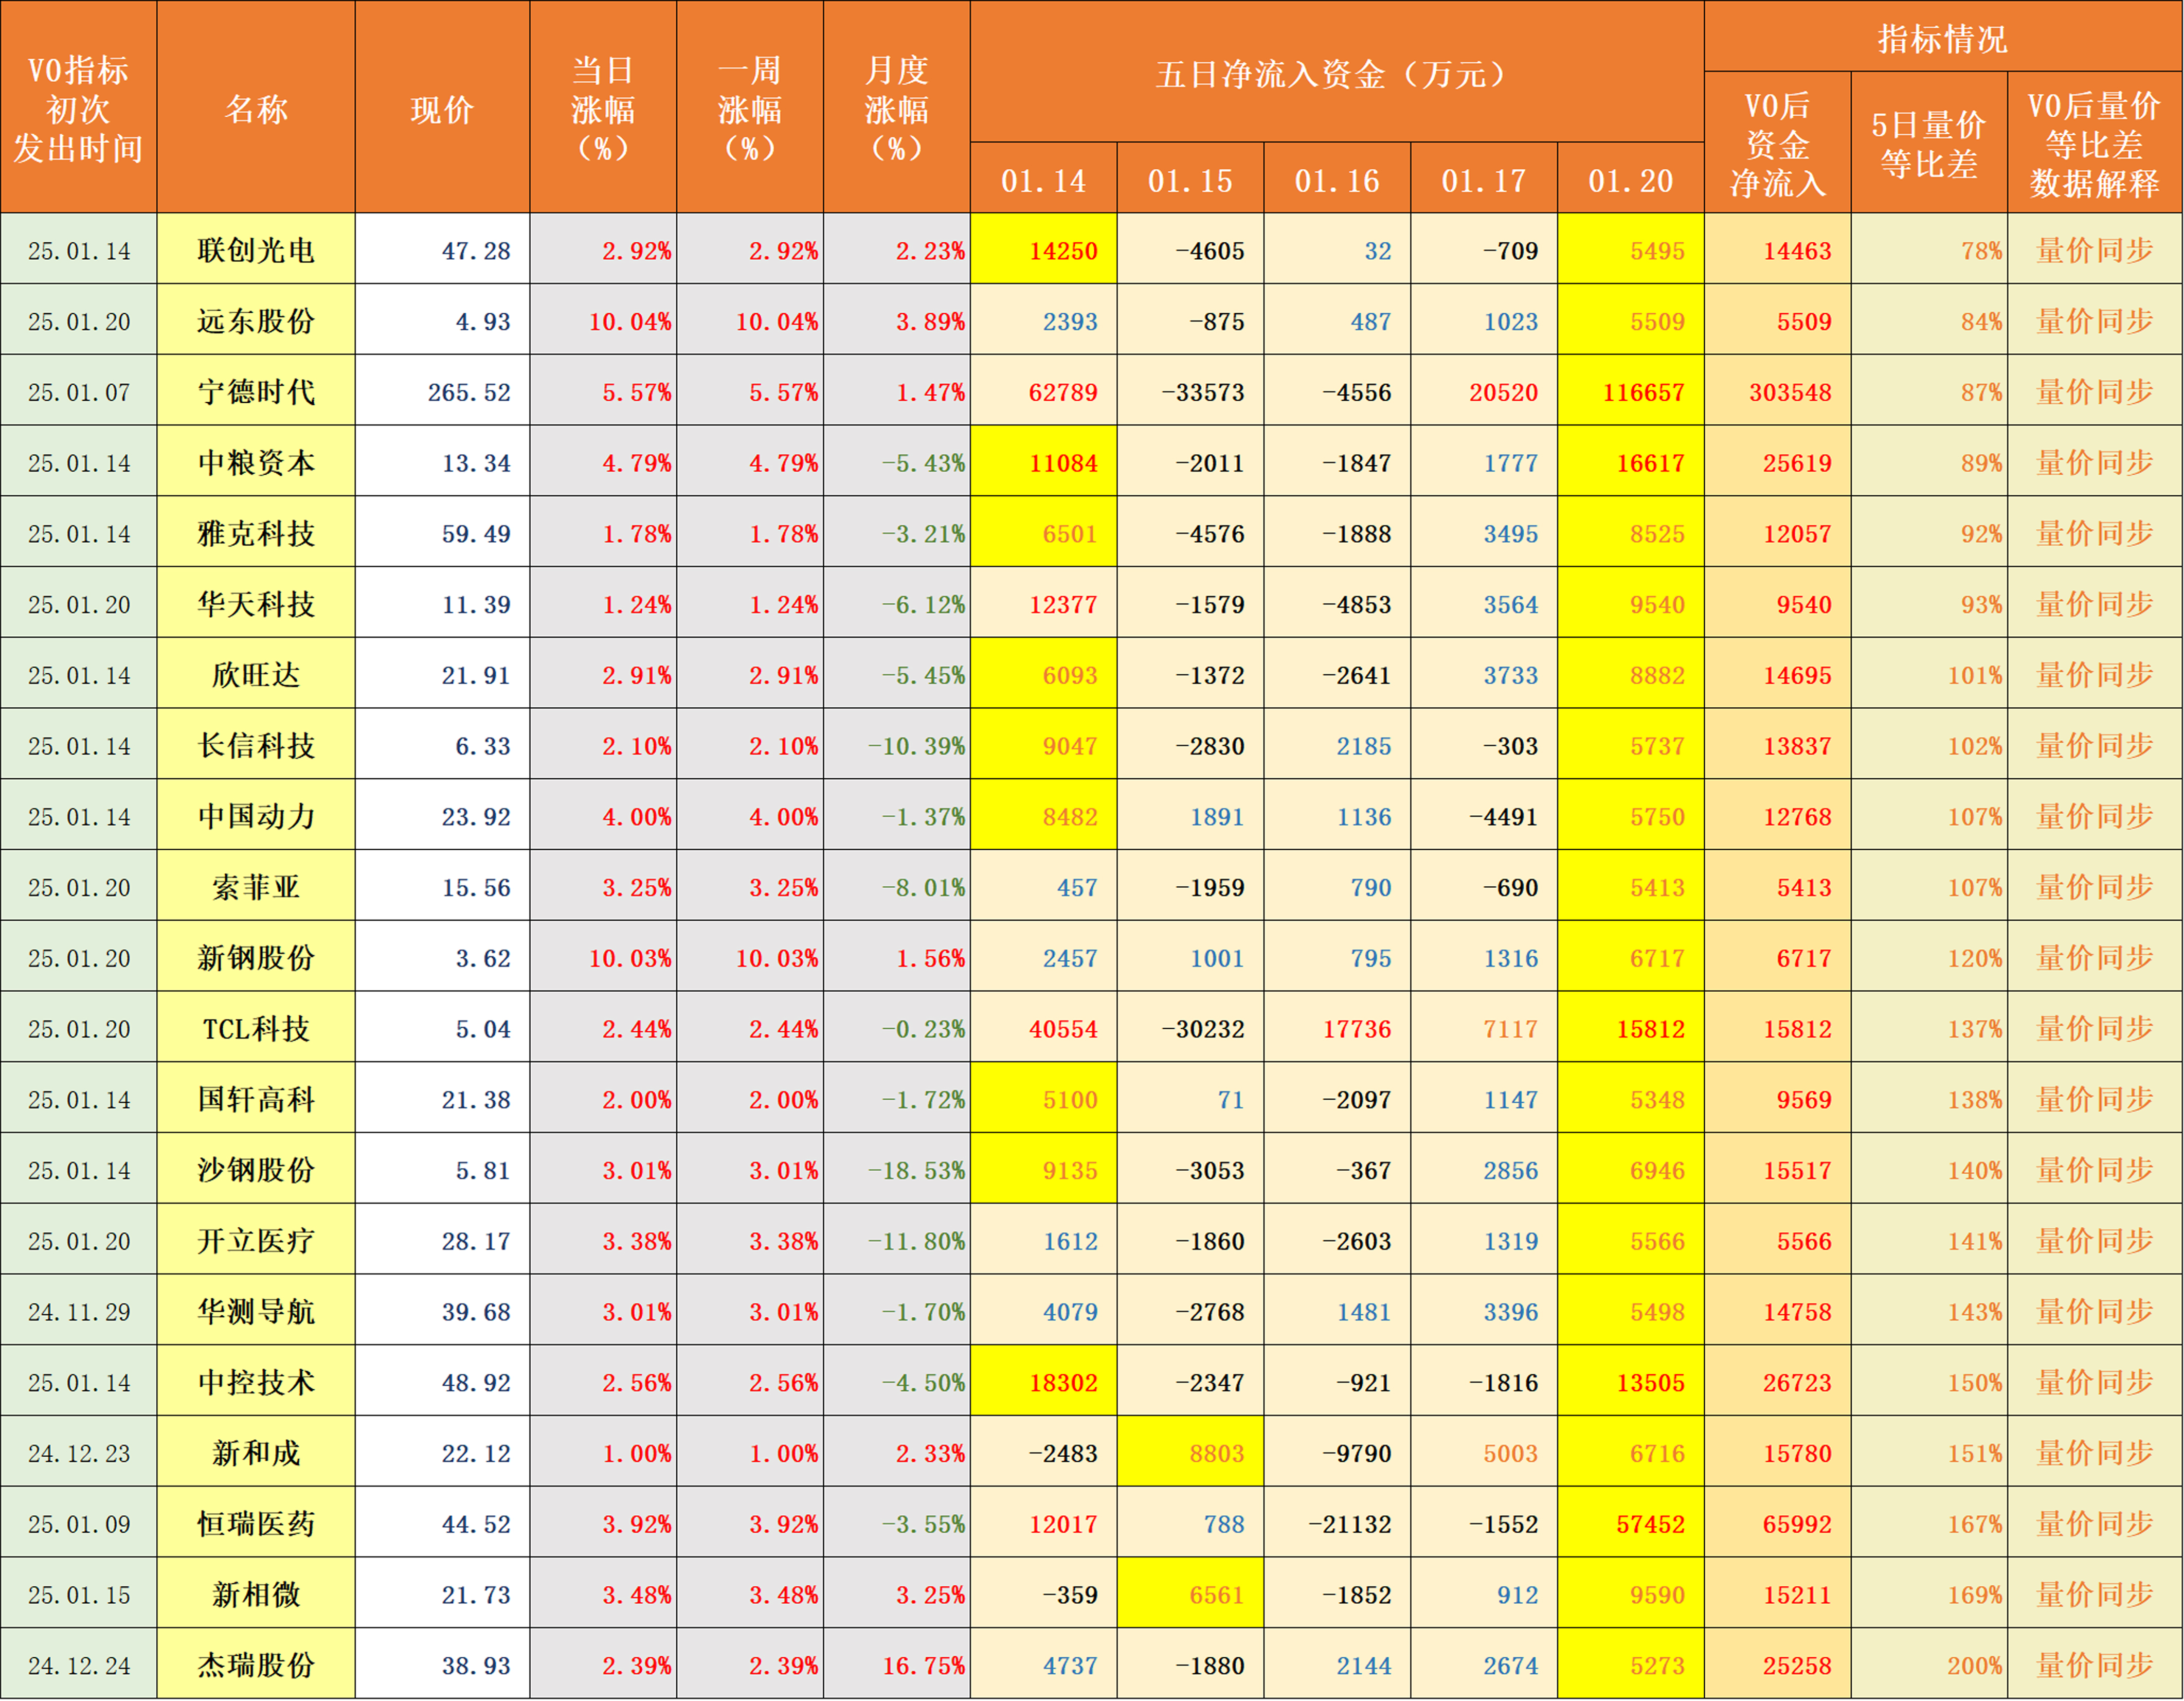Click the 200% ratio cell for 杰瑞股份
Image resolution: width=2184 pixels, height=1701 pixels.
click(1928, 1665)
